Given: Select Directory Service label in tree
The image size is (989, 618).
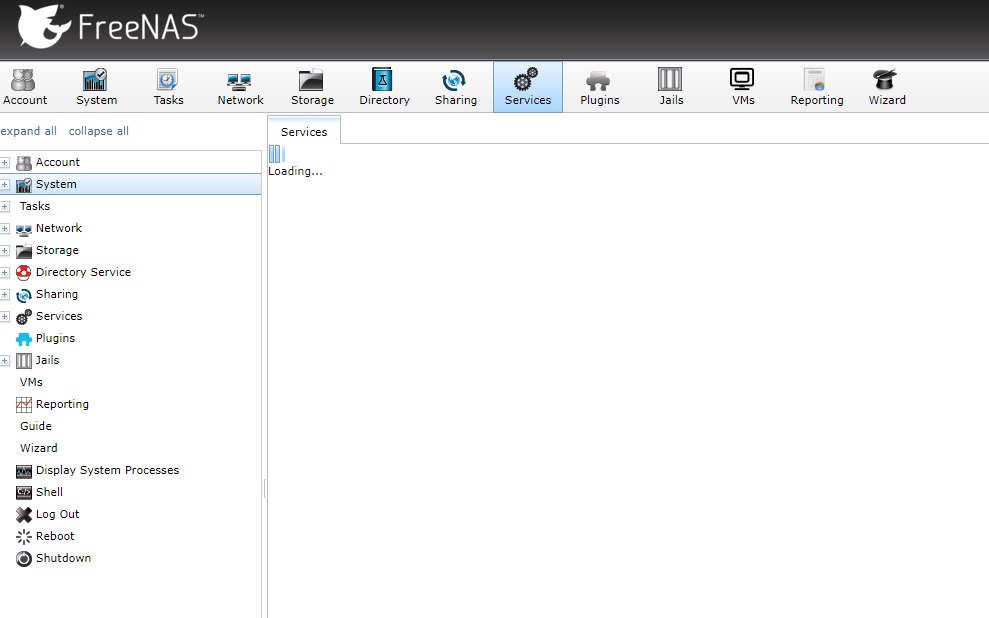Looking at the screenshot, I should [83, 272].
